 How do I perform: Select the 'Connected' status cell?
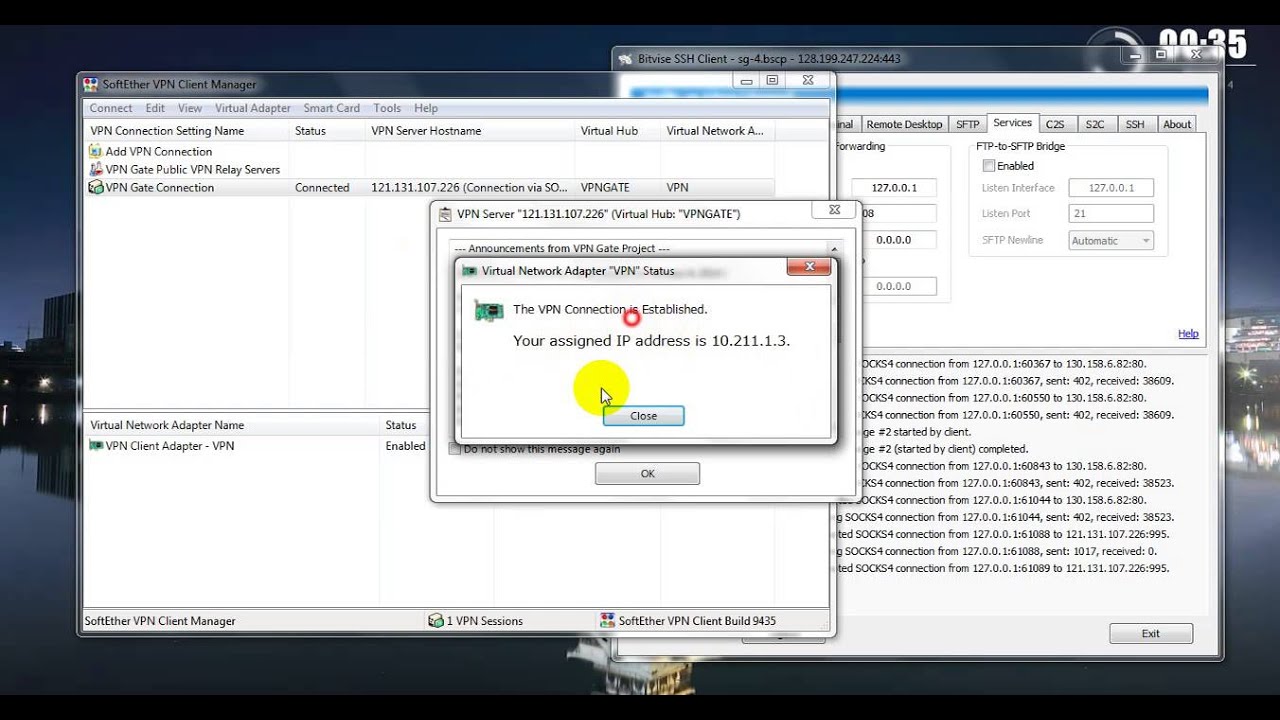(322, 188)
